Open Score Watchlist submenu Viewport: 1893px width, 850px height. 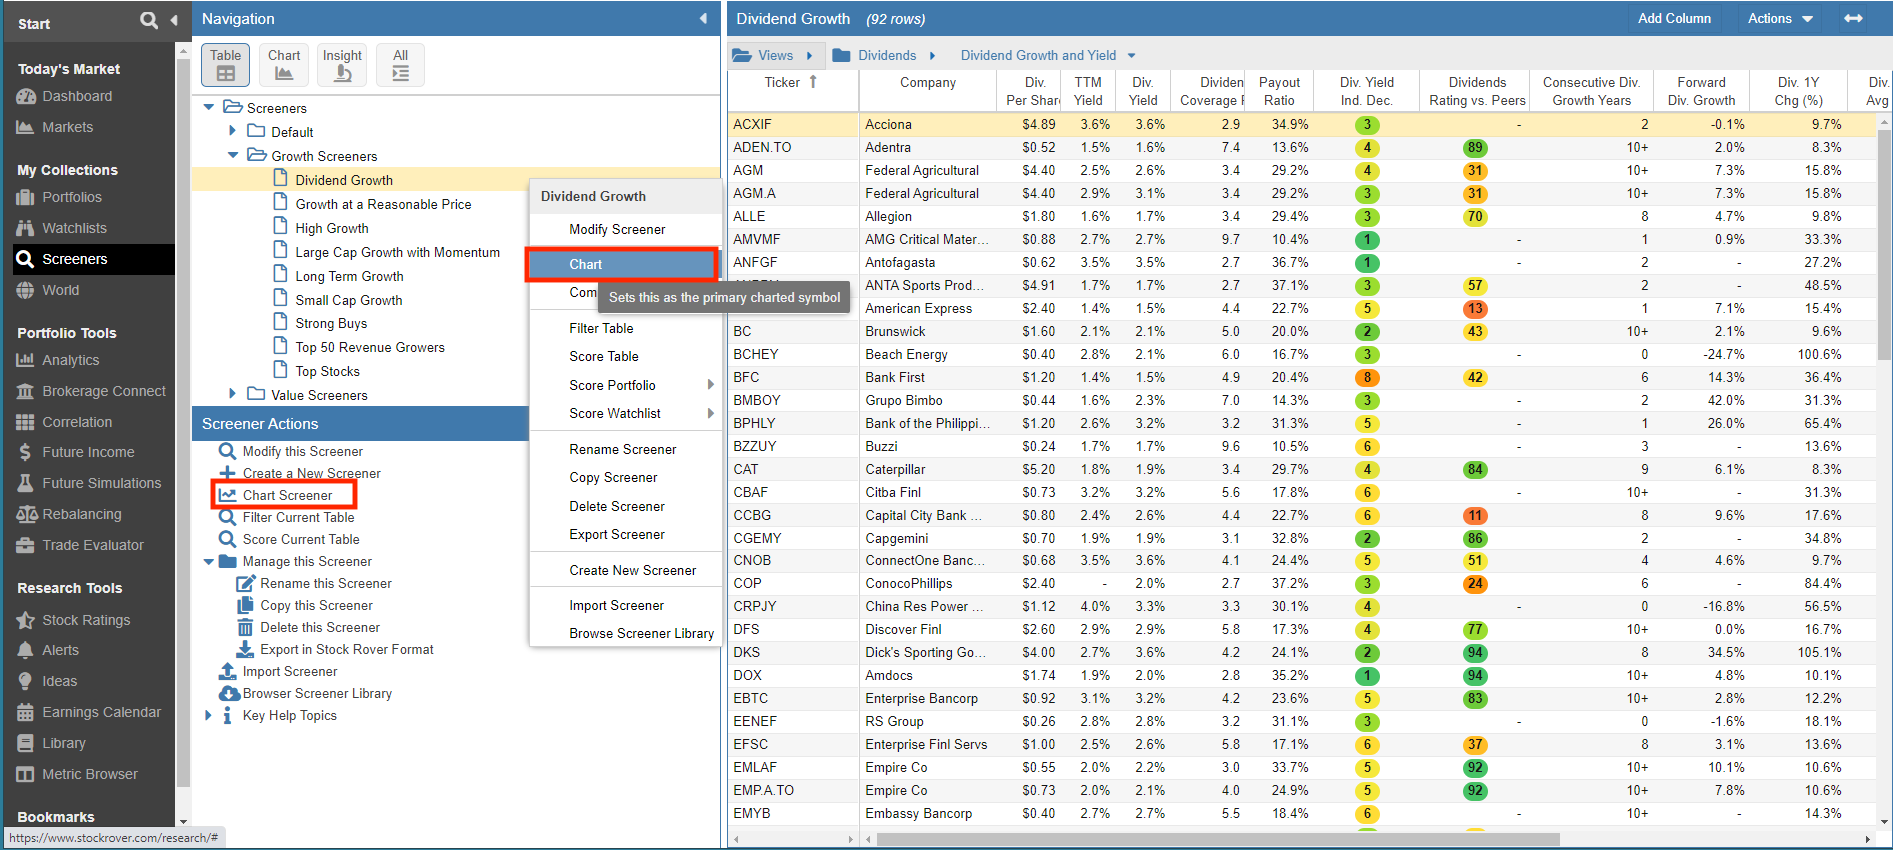tap(625, 413)
